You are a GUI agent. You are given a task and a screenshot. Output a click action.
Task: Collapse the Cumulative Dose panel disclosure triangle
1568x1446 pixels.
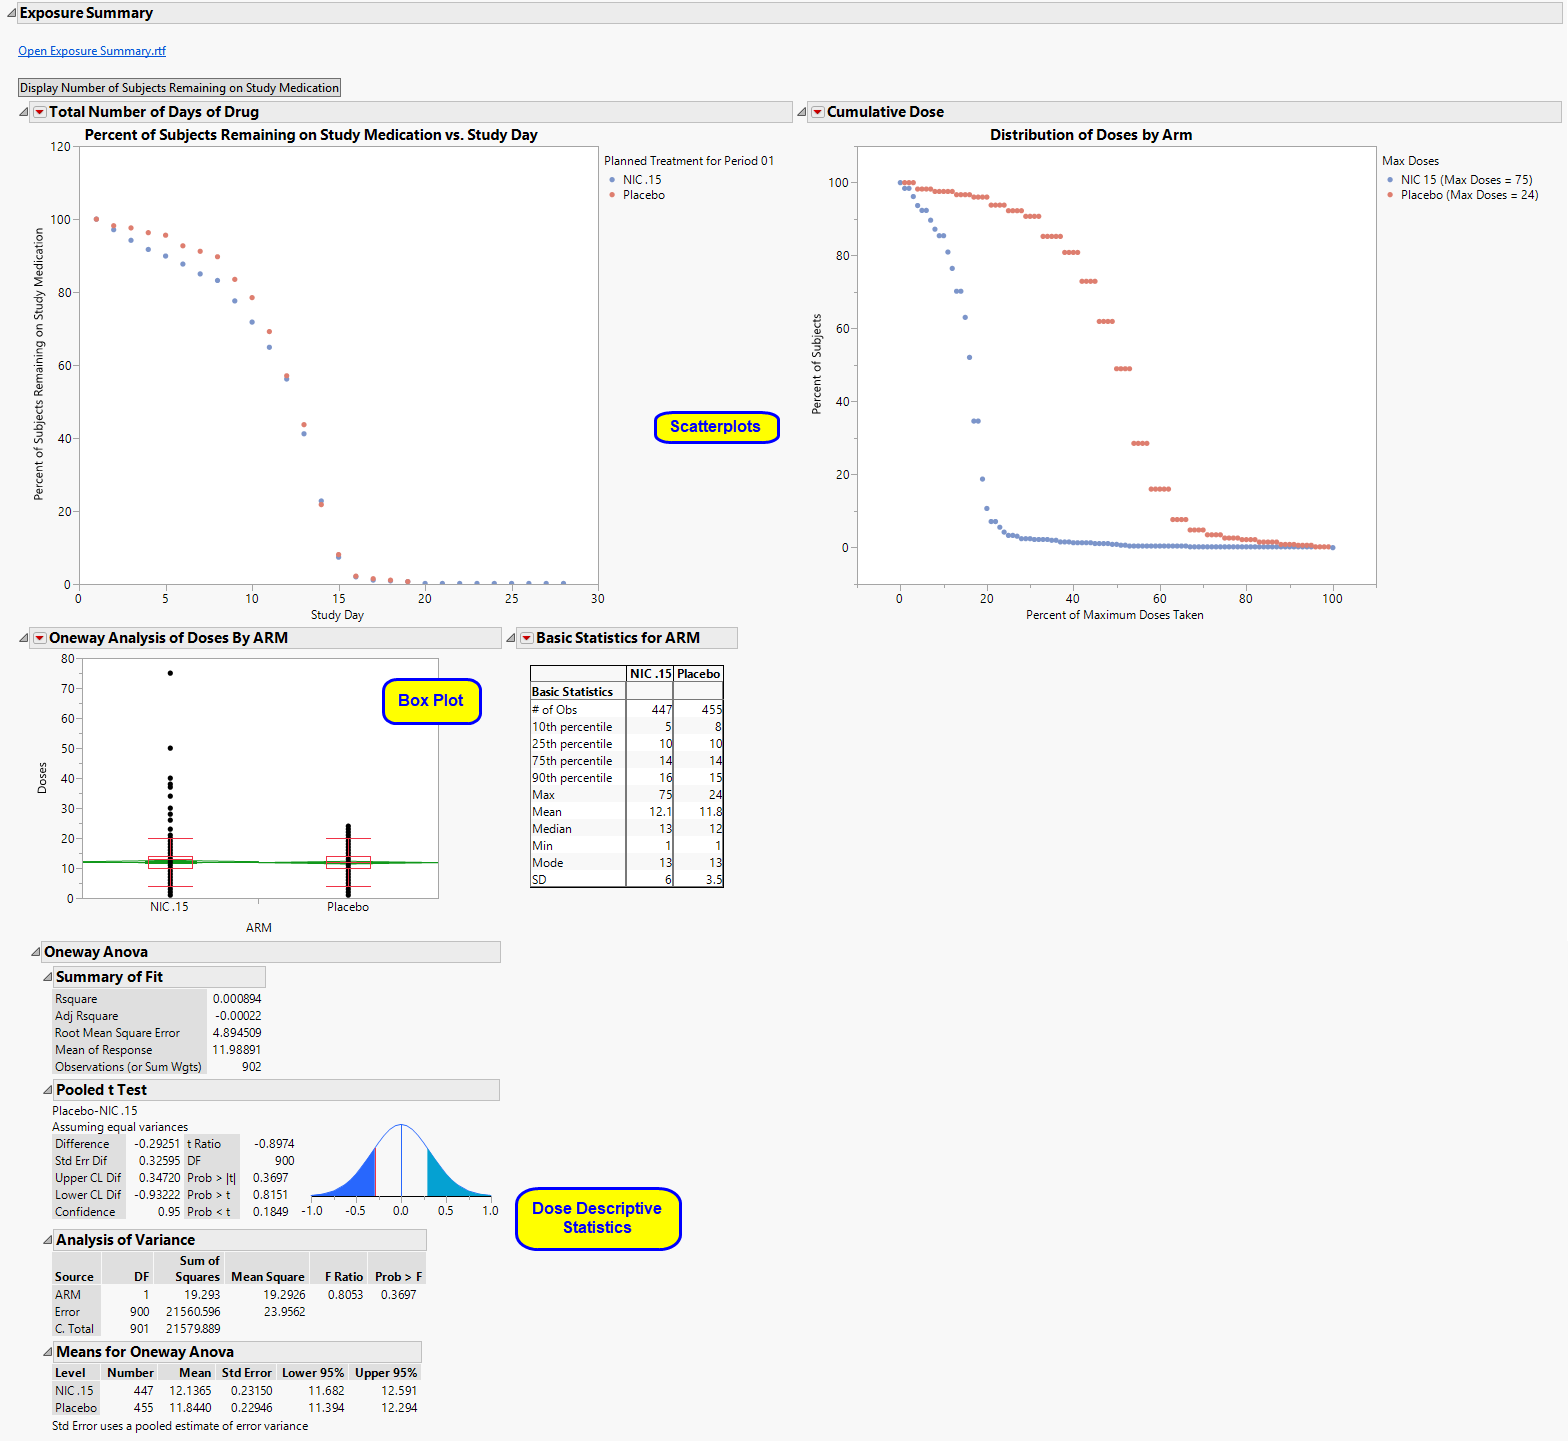[802, 112]
